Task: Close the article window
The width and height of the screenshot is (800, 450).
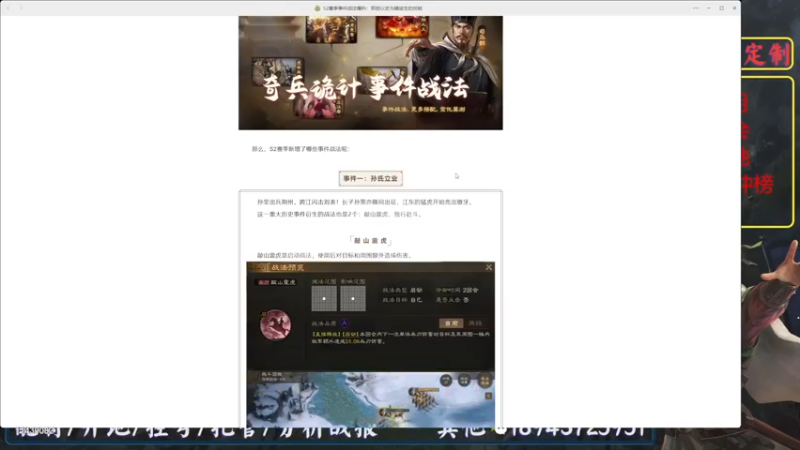Action: pos(734,8)
